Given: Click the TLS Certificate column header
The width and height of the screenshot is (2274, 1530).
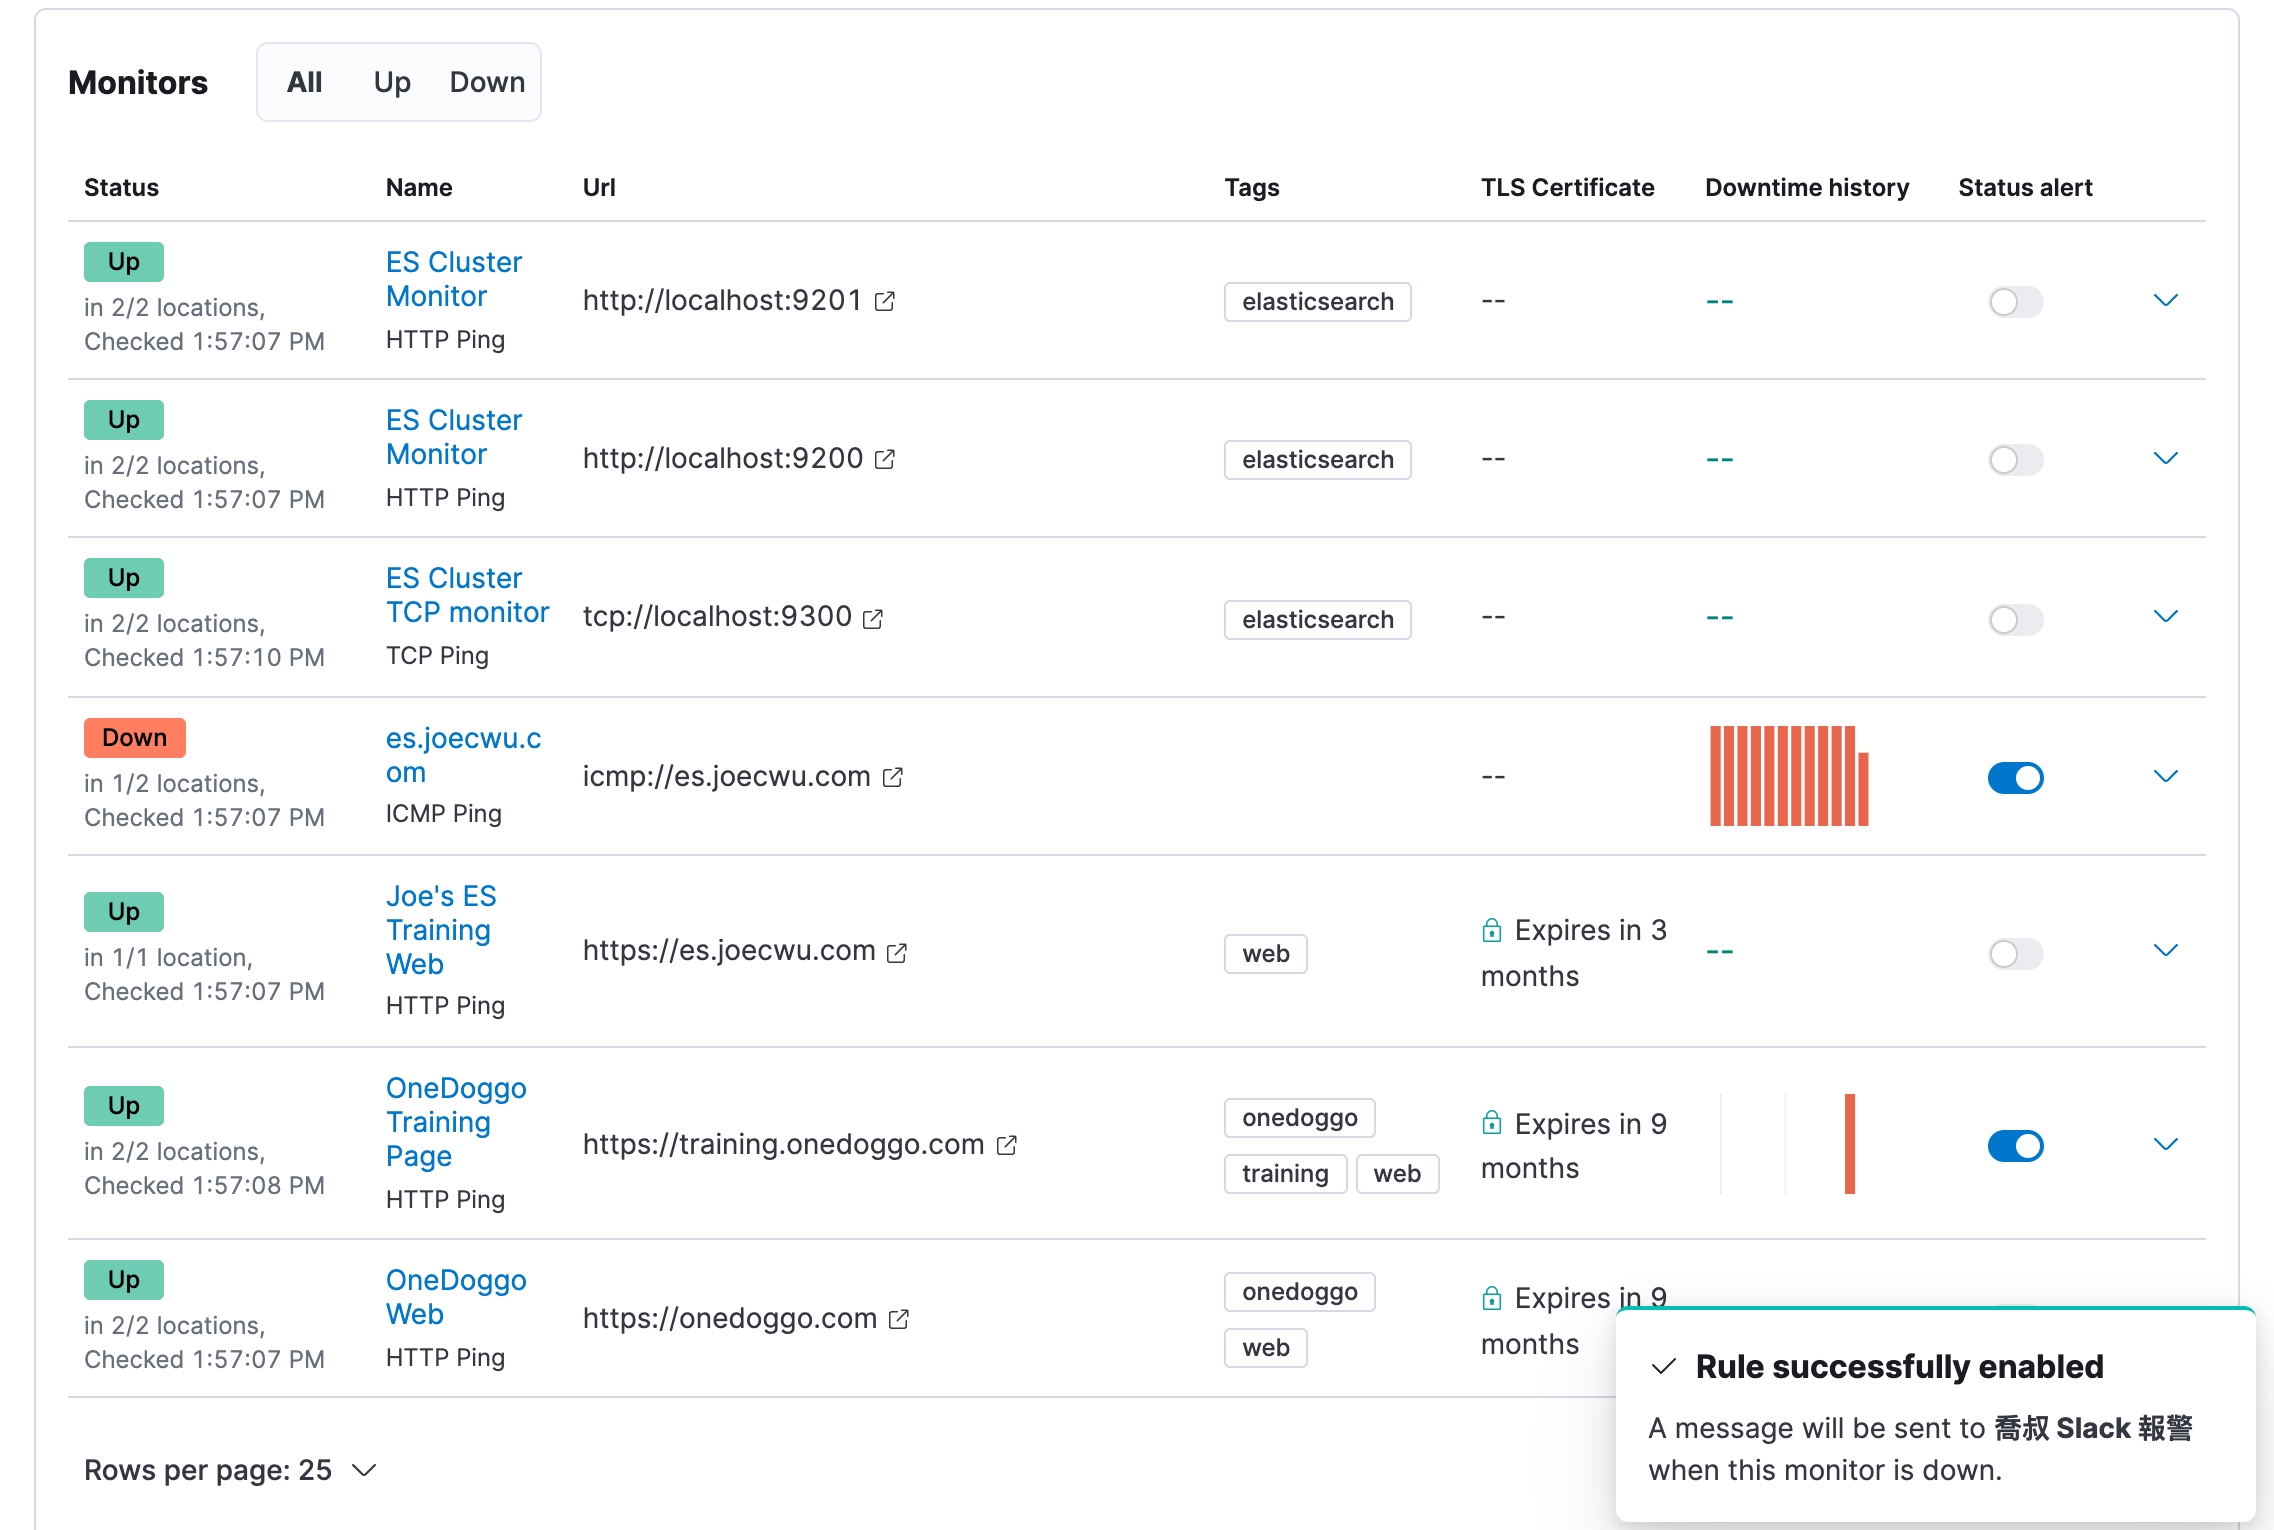Looking at the screenshot, I should click(1567, 188).
